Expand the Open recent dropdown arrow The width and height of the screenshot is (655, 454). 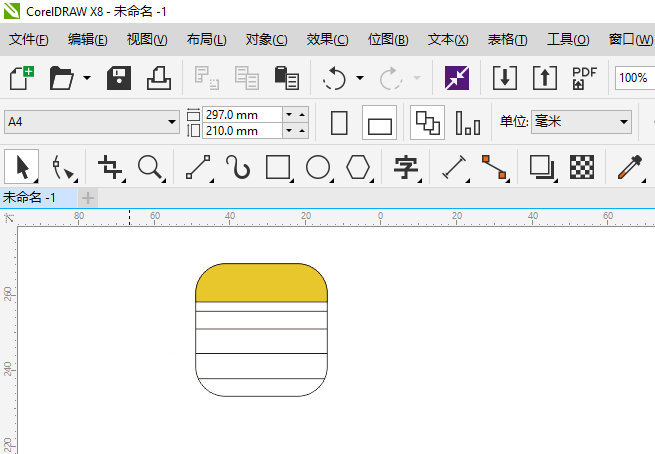pyautogui.click(x=87, y=78)
